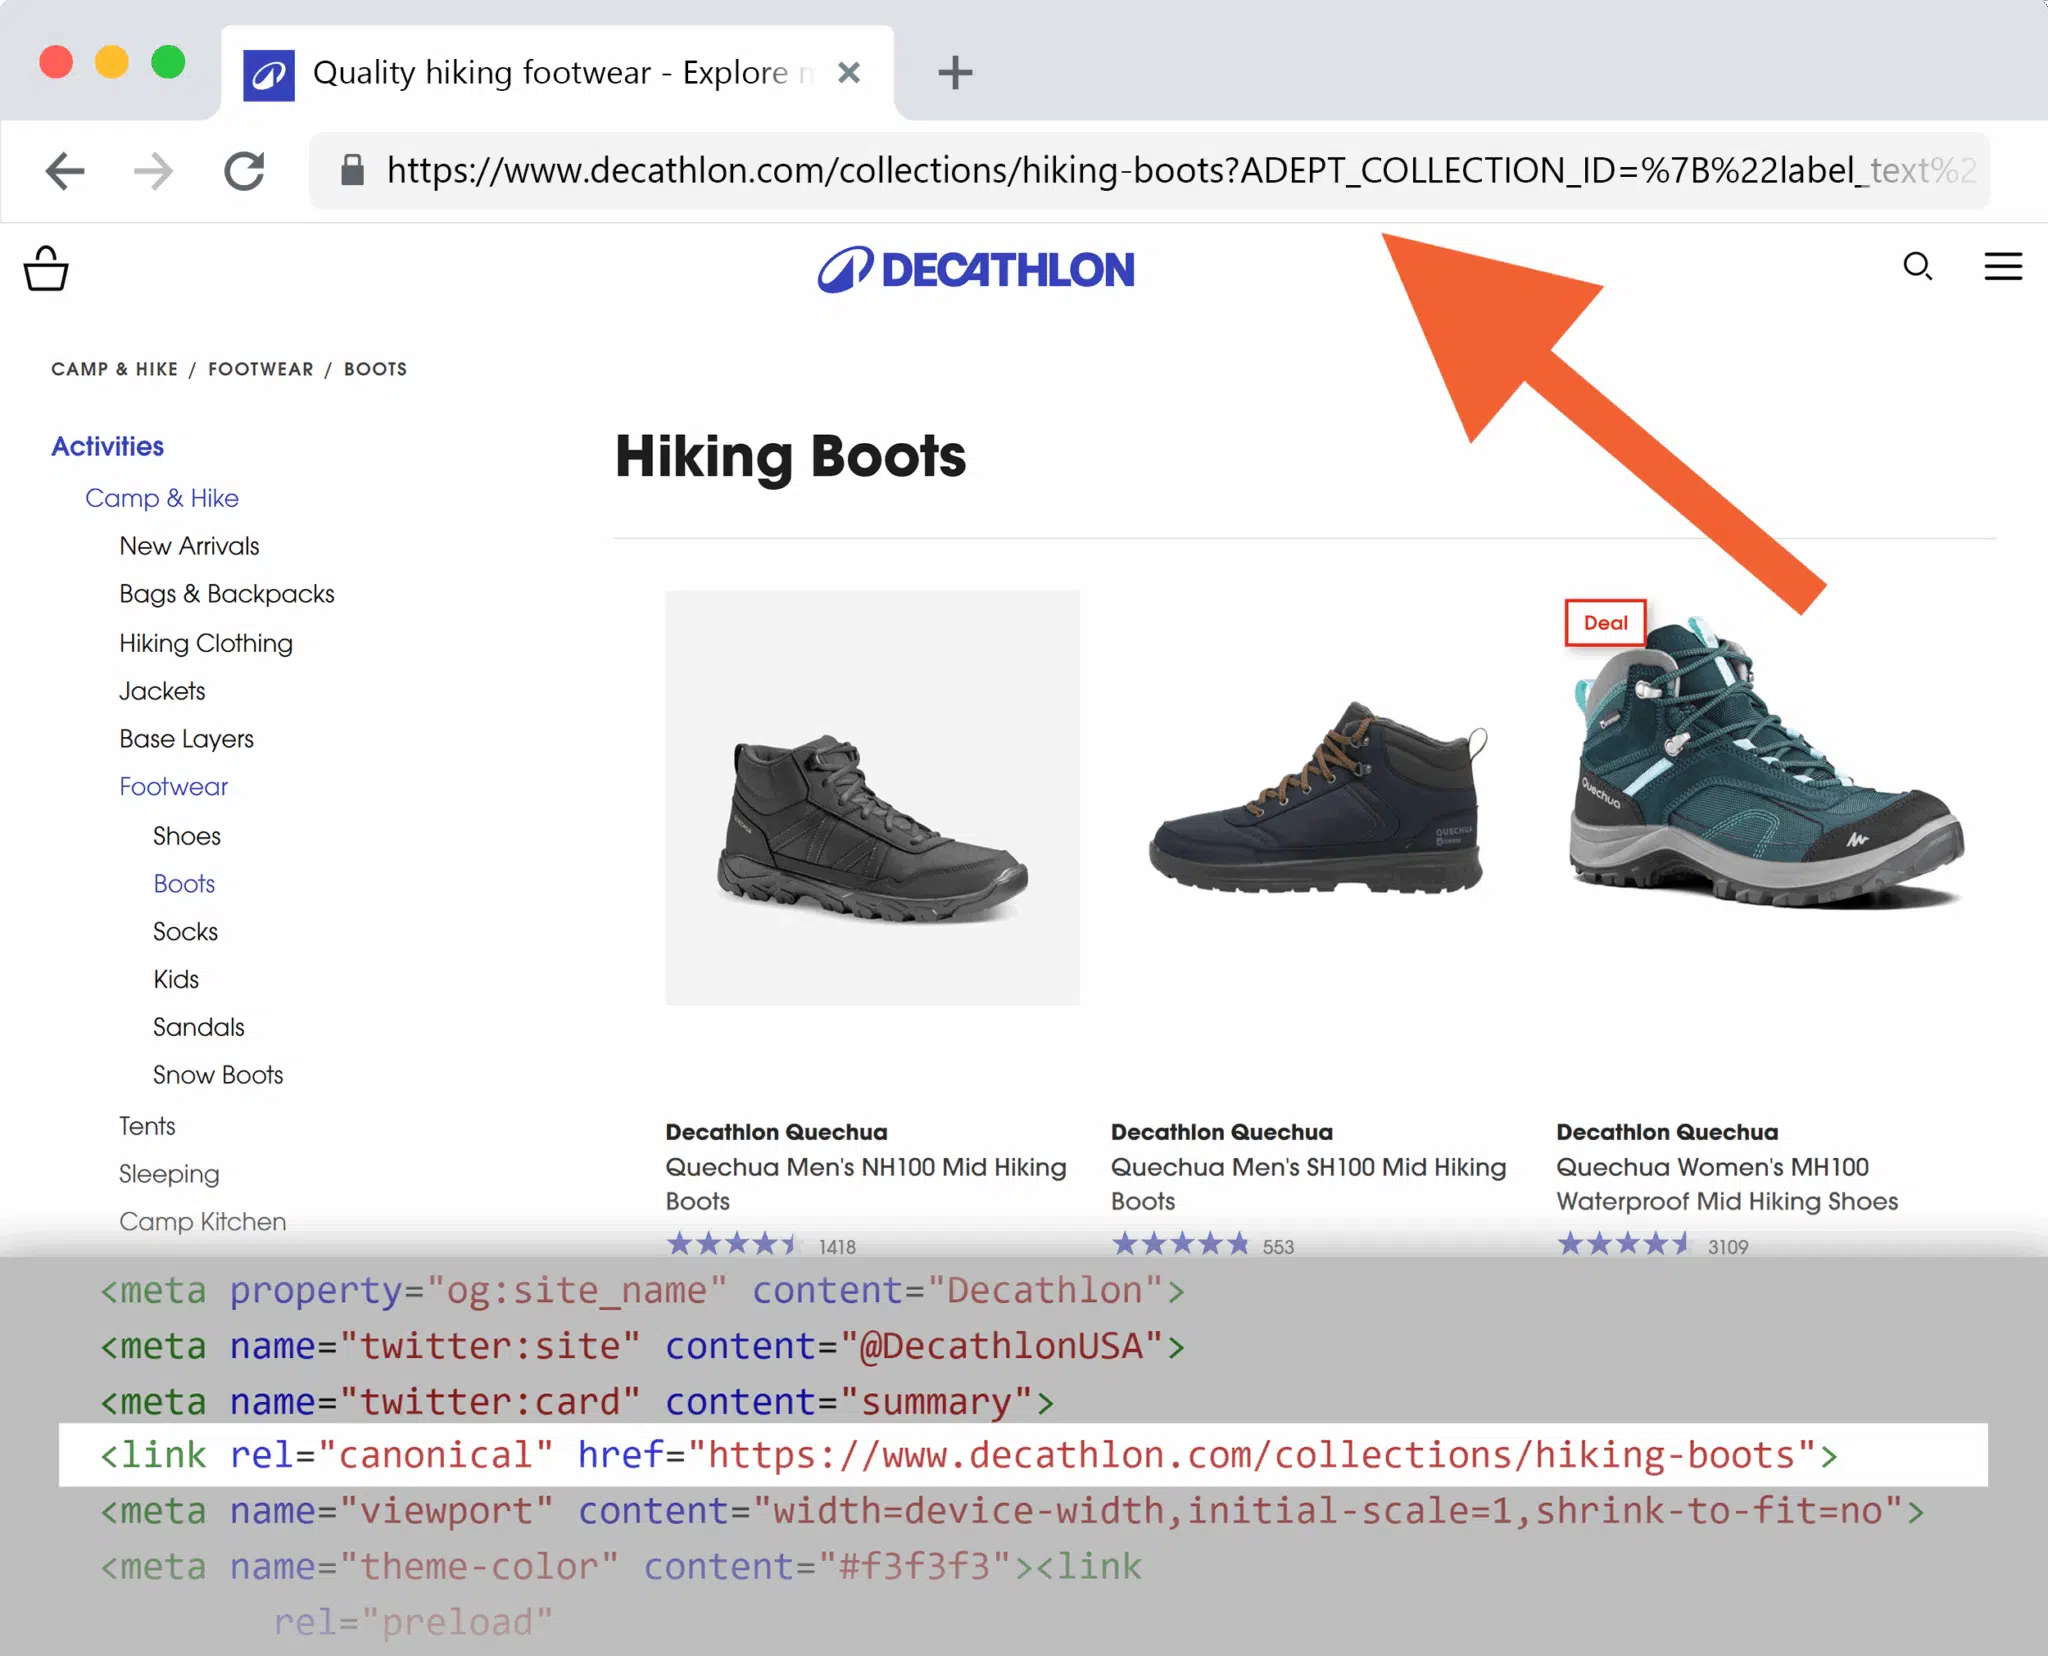
Task: Open Bags & Backpacks category
Action: (x=227, y=594)
